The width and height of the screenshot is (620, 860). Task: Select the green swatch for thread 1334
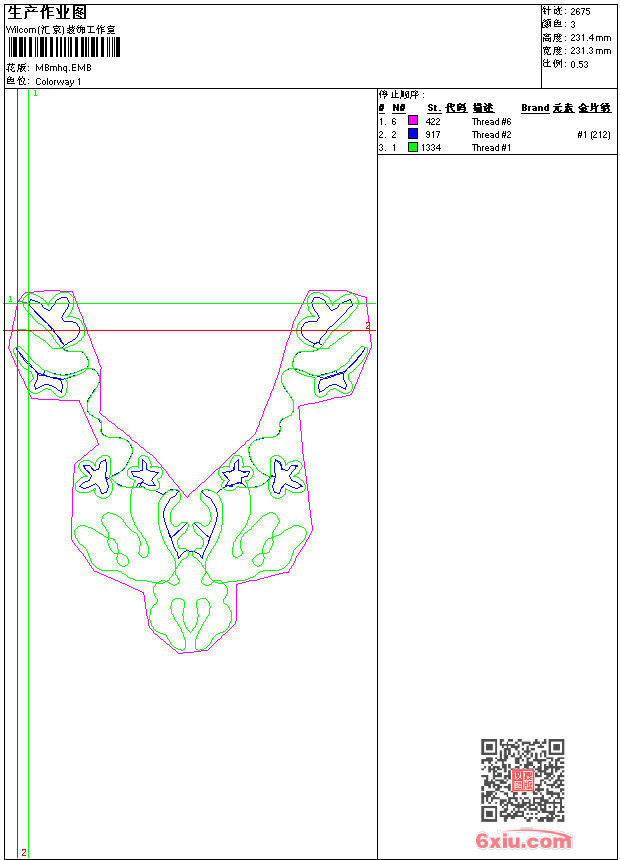point(413,147)
